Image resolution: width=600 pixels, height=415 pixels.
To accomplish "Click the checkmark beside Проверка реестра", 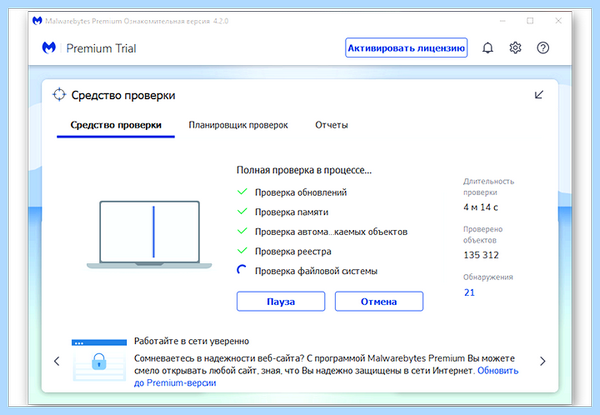I will coord(242,251).
